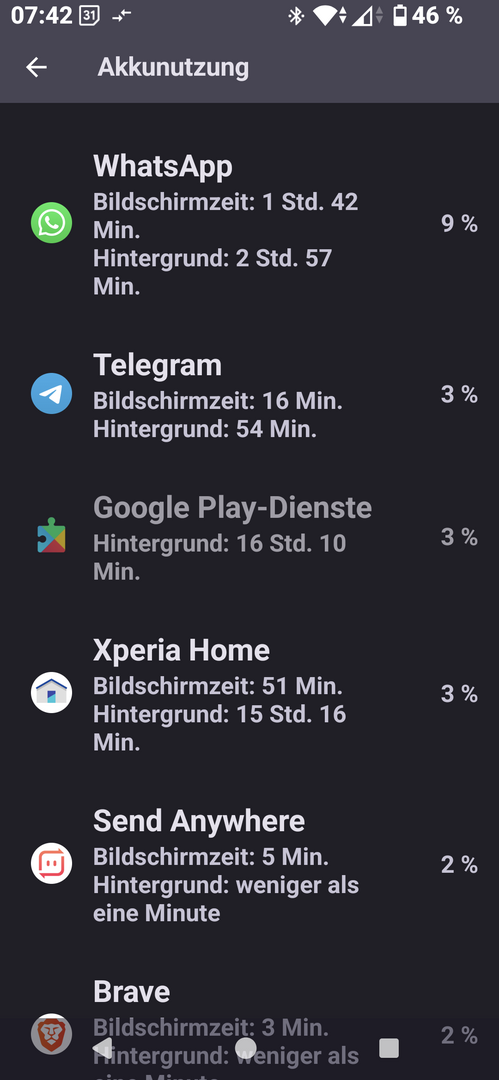Tap the Android home navigation button

pos(246,1048)
